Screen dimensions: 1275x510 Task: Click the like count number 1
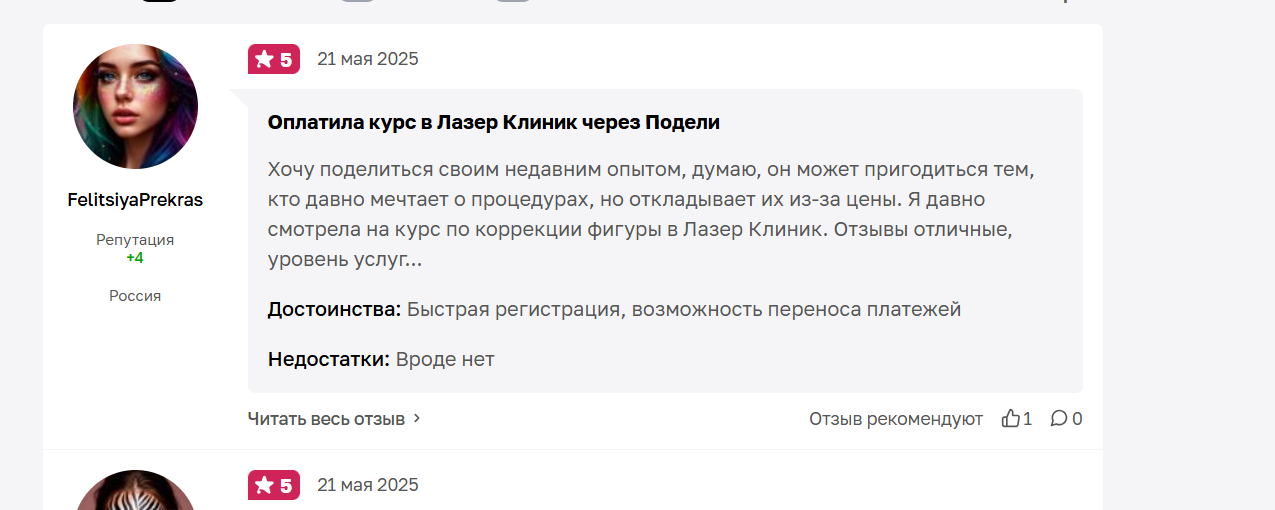[x=1028, y=419]
